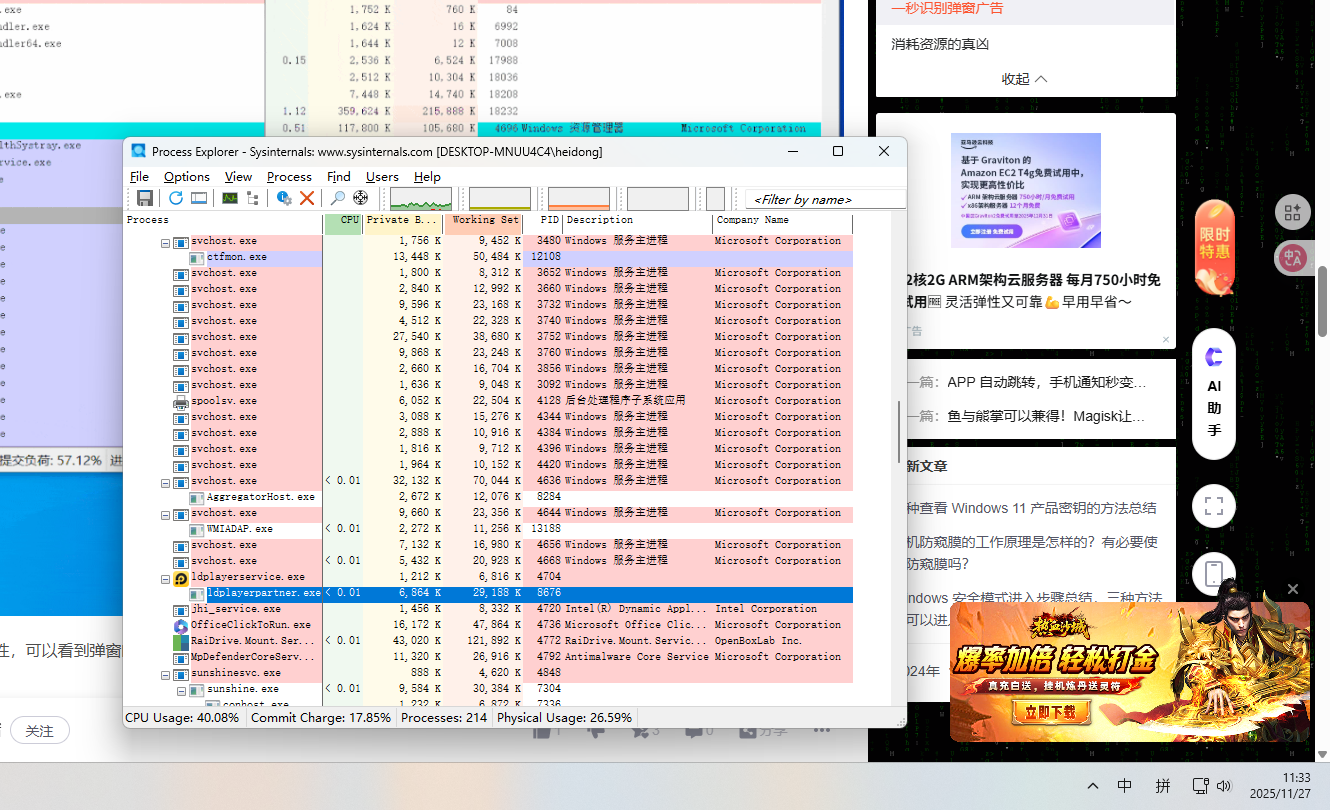Click the OfficeClickToRun.exe process icon

pyautogui.click(x=181, y=625)
